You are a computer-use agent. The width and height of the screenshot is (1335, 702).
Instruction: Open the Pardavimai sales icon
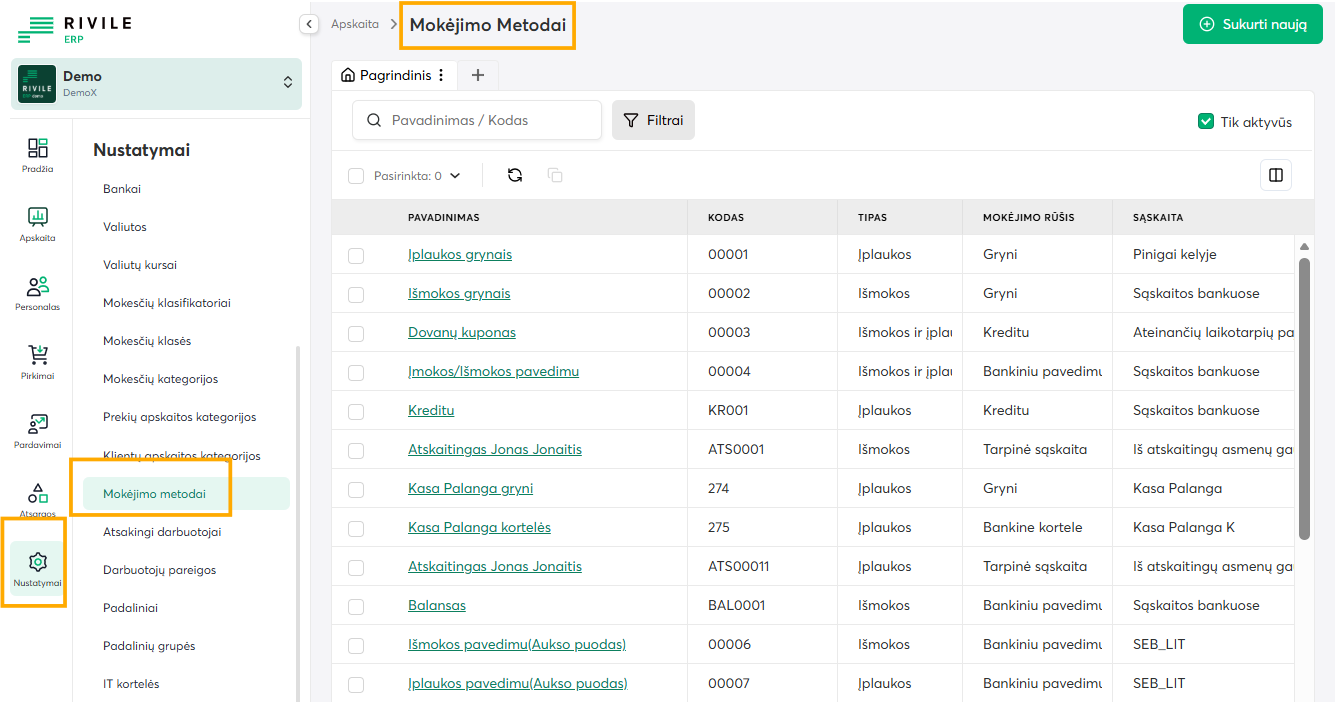pyautogui.click(x=38, y=431)
